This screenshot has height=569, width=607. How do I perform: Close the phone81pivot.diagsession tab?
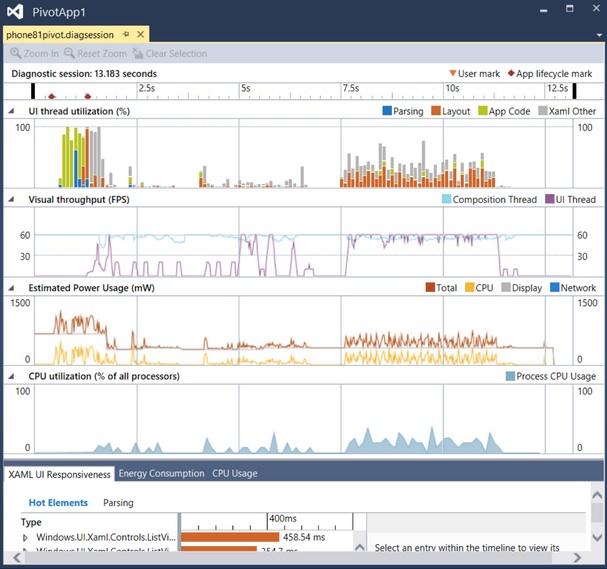pyautogui.click(x=140, y=35)
